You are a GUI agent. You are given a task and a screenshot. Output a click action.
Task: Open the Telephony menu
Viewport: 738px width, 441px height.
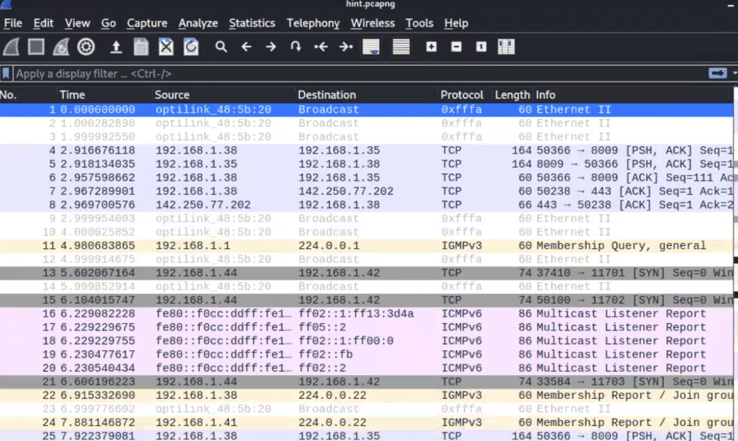[313, 23]
